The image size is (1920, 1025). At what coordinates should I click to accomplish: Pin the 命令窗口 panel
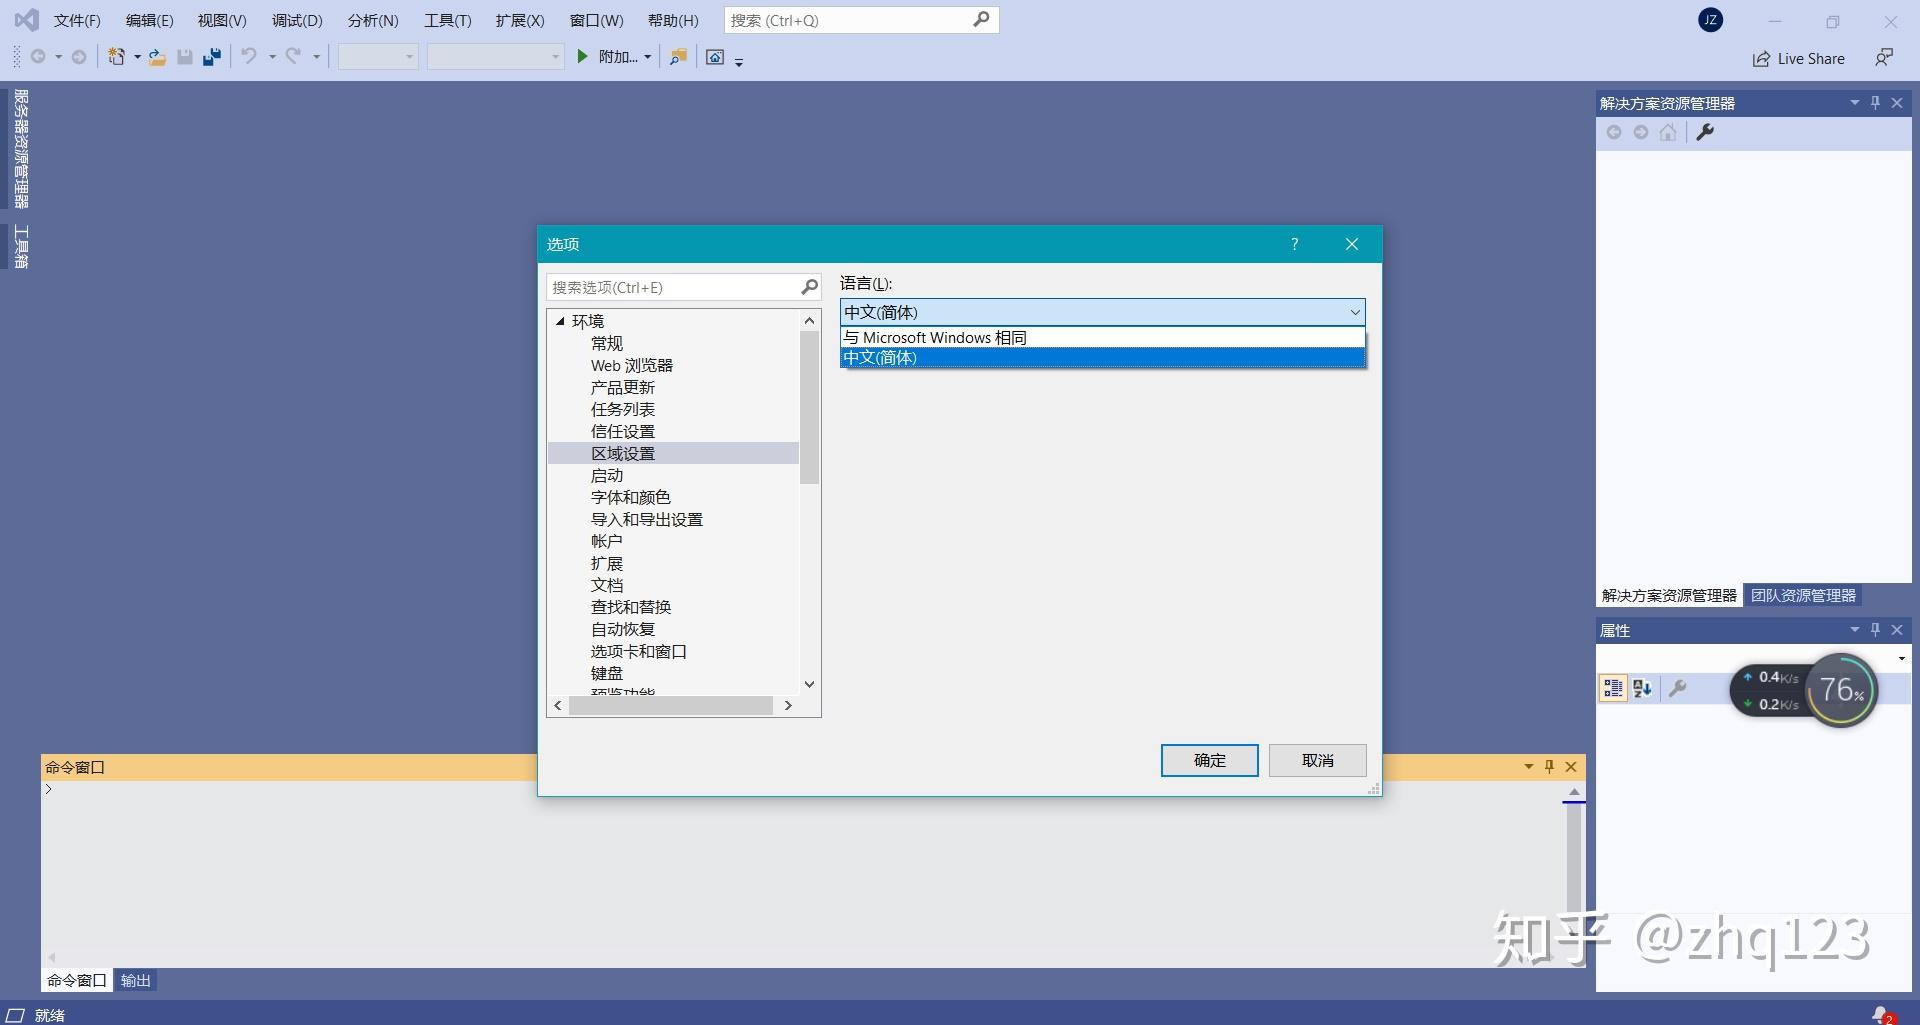(x=1549, y=767)
